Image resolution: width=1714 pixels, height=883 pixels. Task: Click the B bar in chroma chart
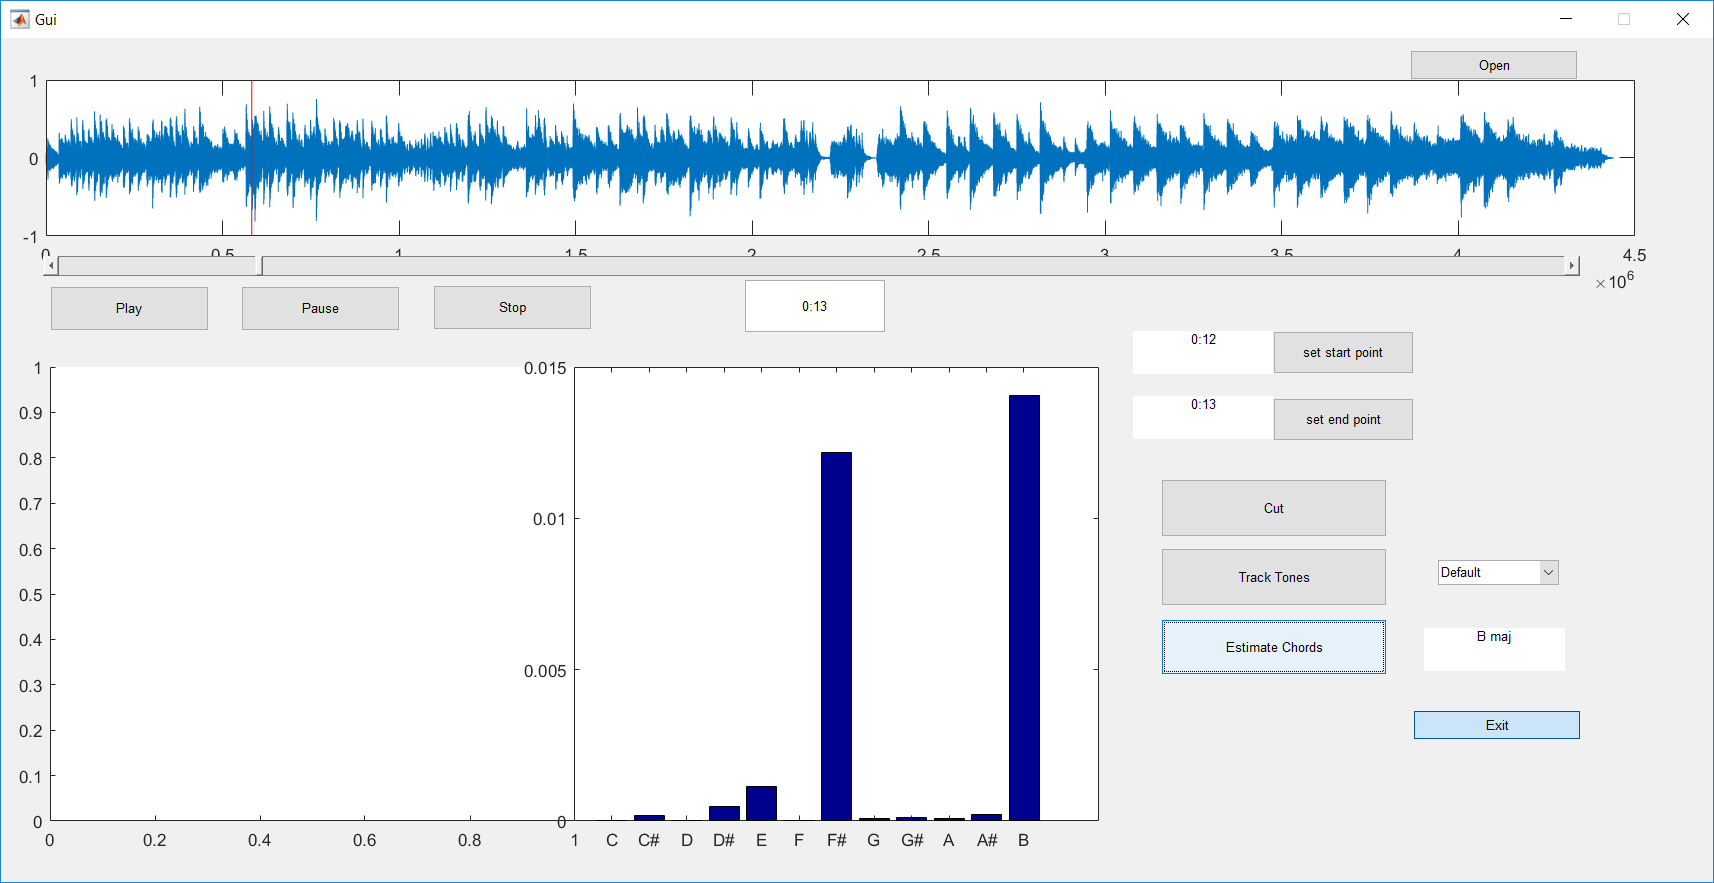1024,608
